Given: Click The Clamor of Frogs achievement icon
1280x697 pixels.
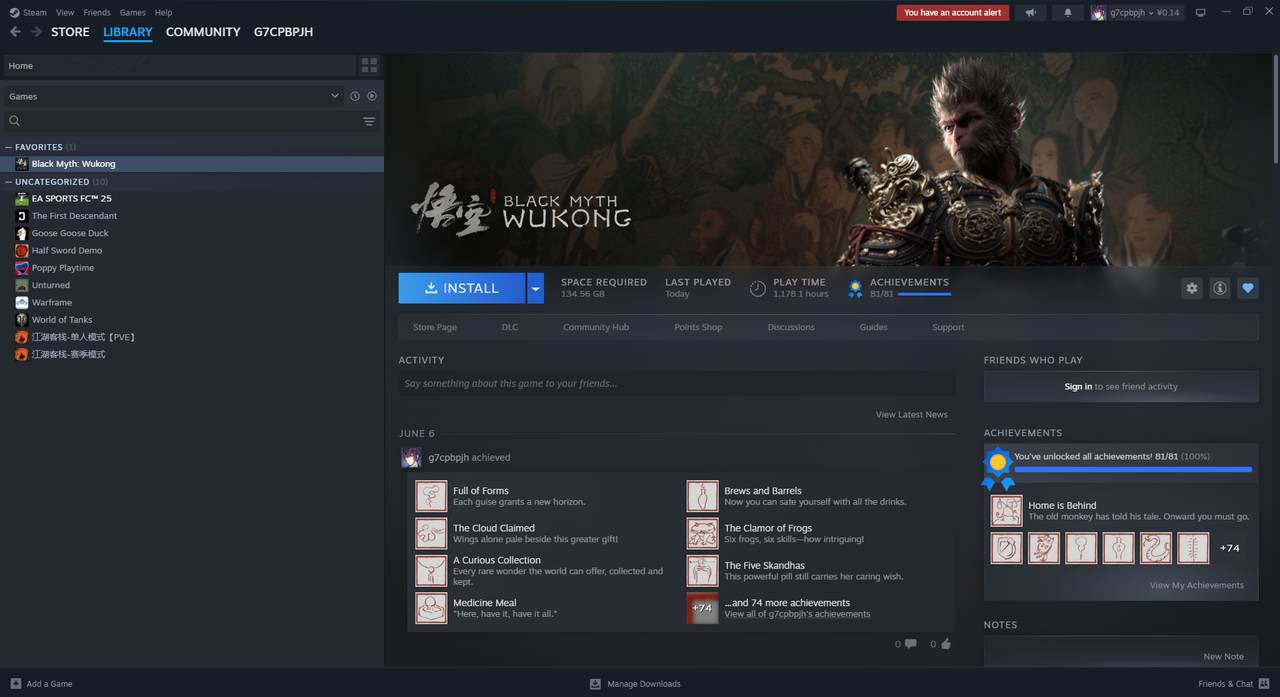Looking at the screenshot, I should (702, 533).
